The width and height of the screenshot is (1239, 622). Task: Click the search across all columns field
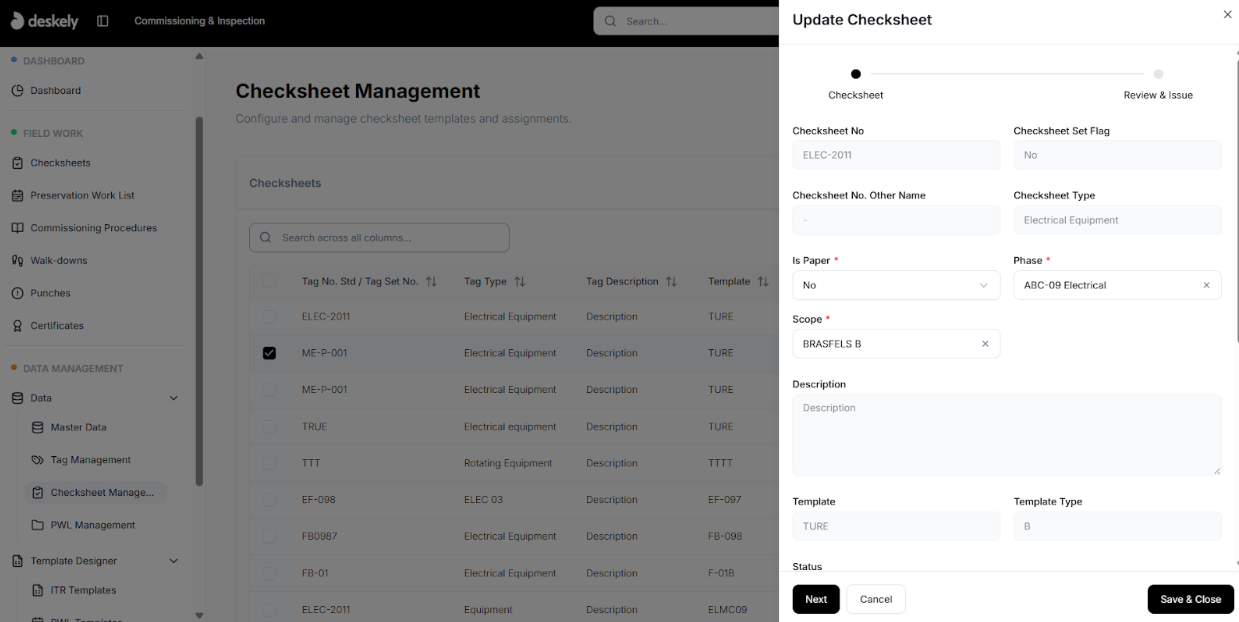pyautogui.click(x=378, y=237)
